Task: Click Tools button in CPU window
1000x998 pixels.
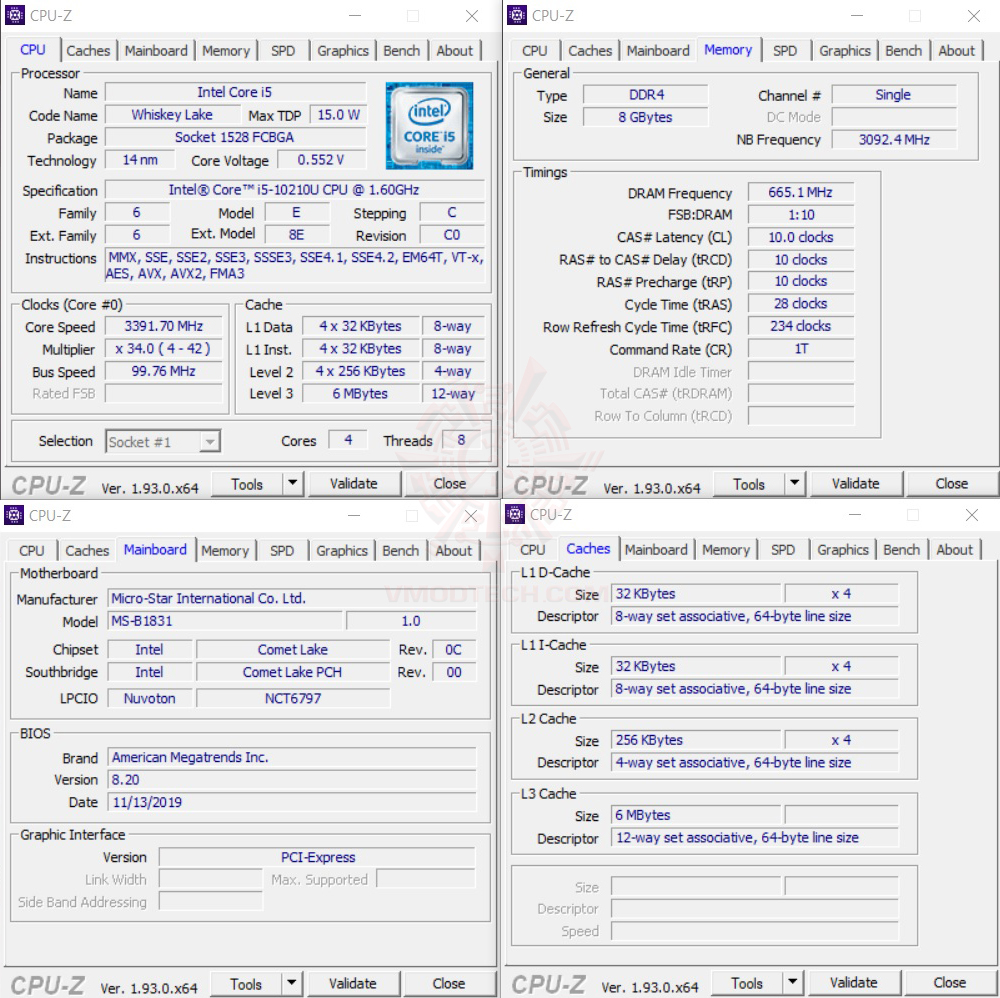Action: coord(247,484)
